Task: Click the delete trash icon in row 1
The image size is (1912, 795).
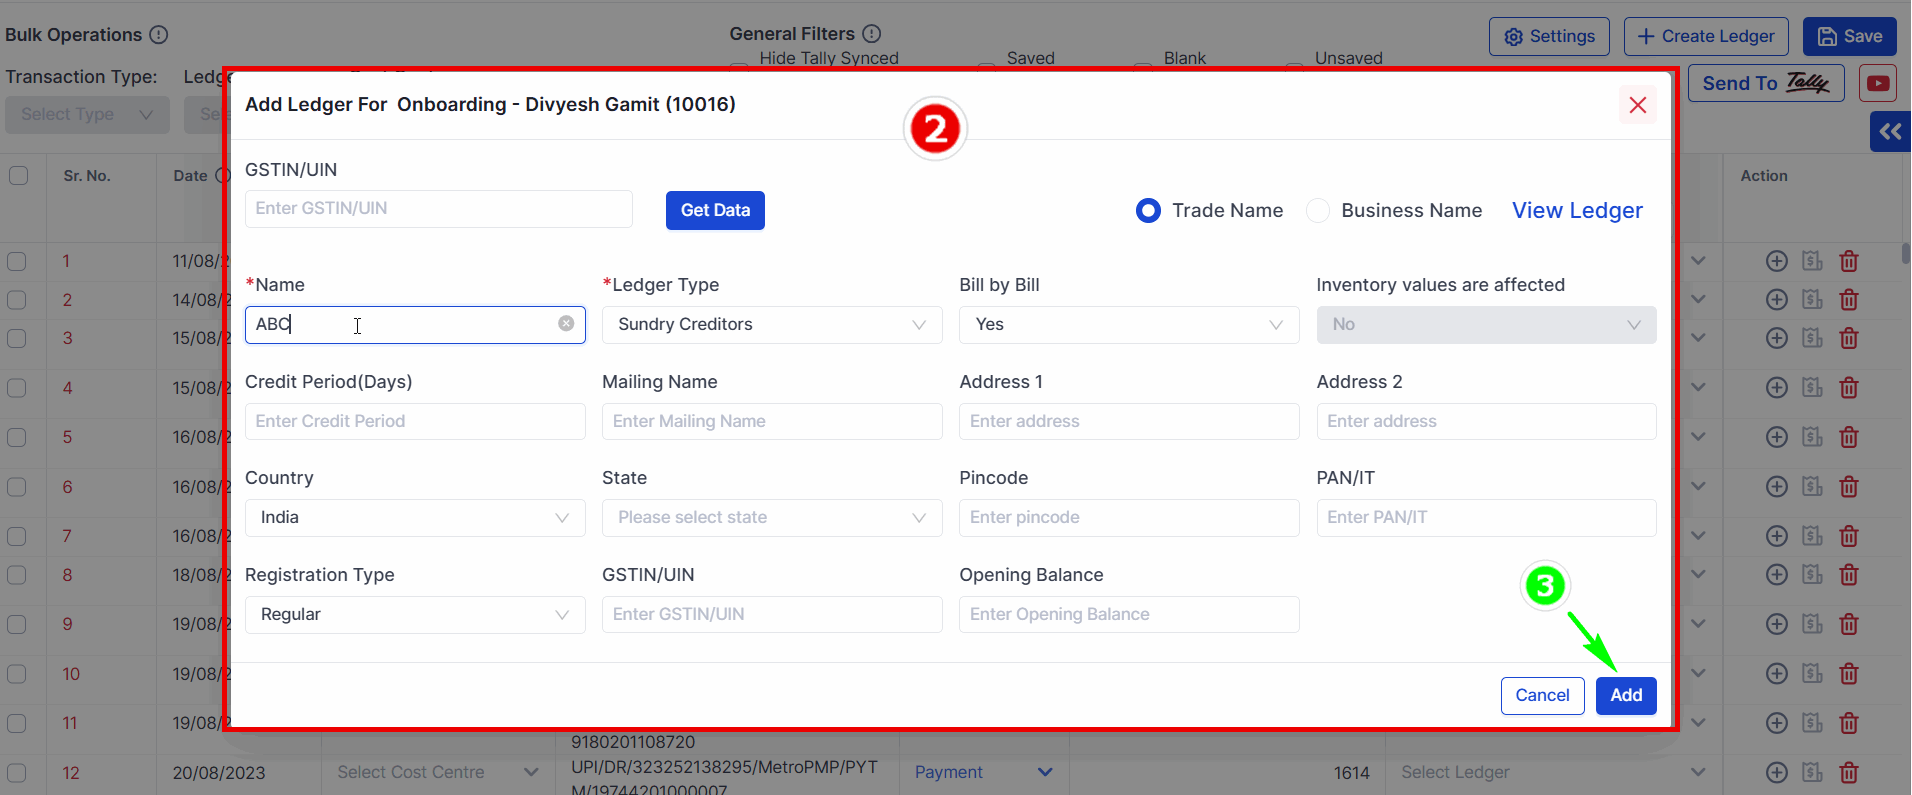Action: point(1849,261)
